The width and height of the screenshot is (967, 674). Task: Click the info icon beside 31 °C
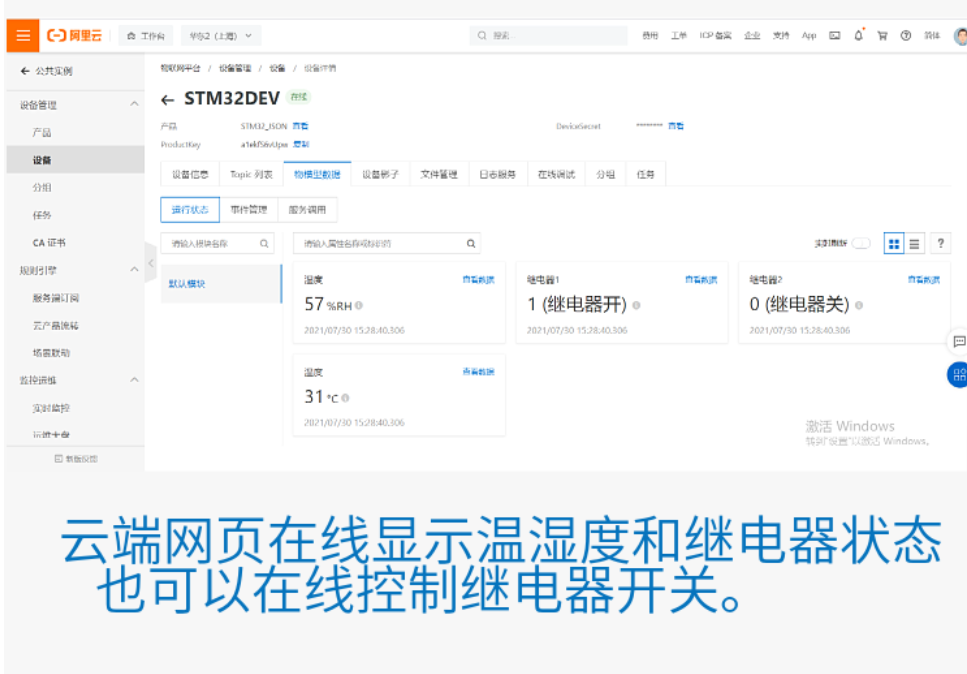(x=345, y=398)
